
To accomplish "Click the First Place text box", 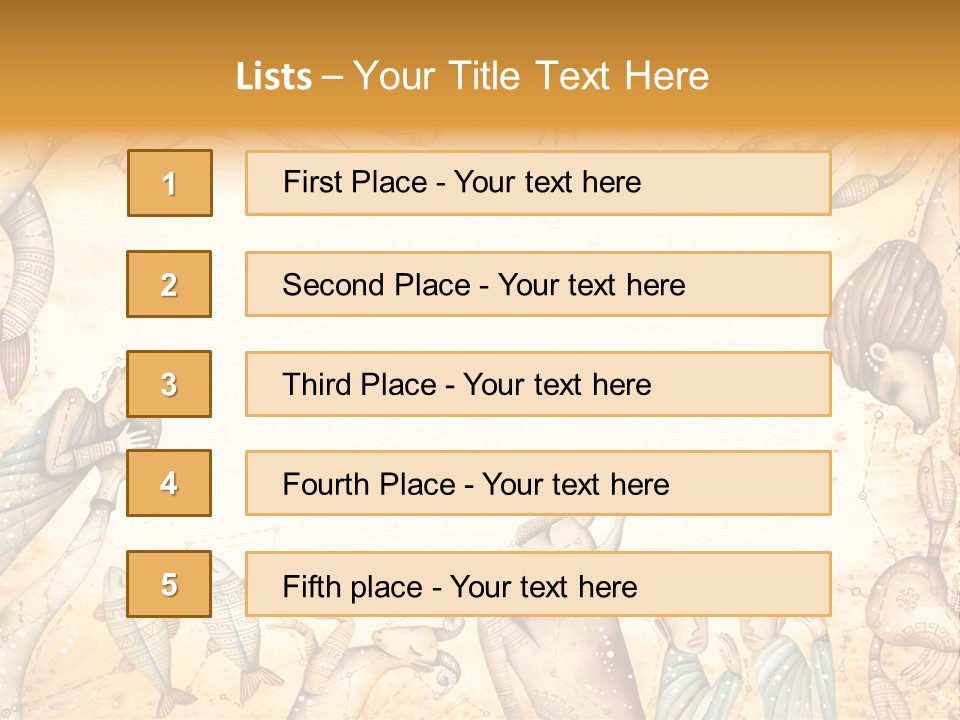I will click(x=538, y=183).
